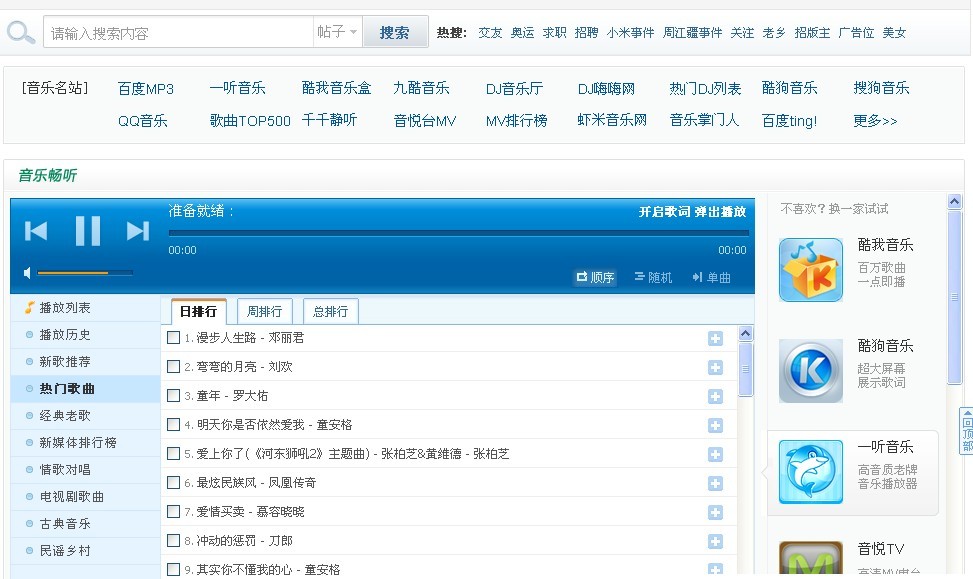The height and width of the screenshot is (579, 973).
Task: Open the 酷我音乐盒 link
Action: tap(336, 88)
